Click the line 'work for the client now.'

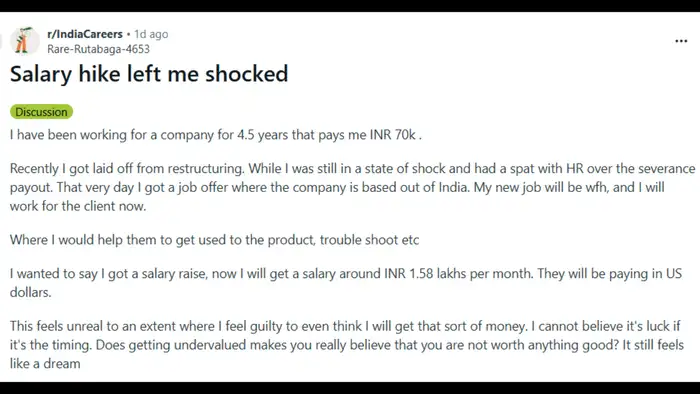tap(78, 206)
